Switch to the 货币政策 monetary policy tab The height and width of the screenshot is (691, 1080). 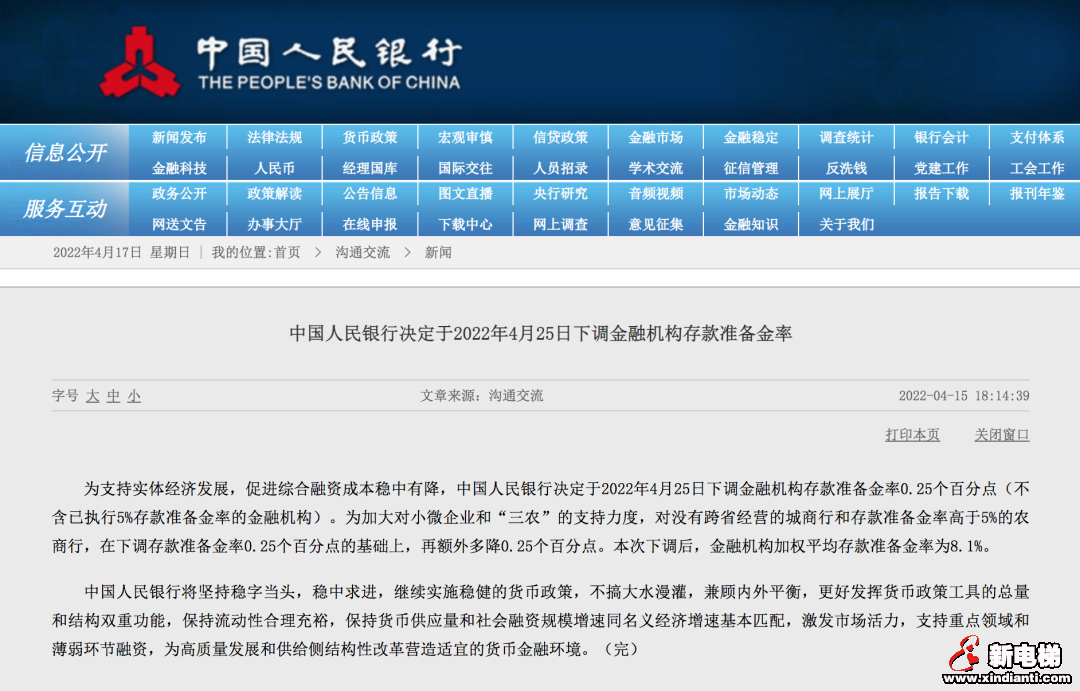(x=369, y=137)
